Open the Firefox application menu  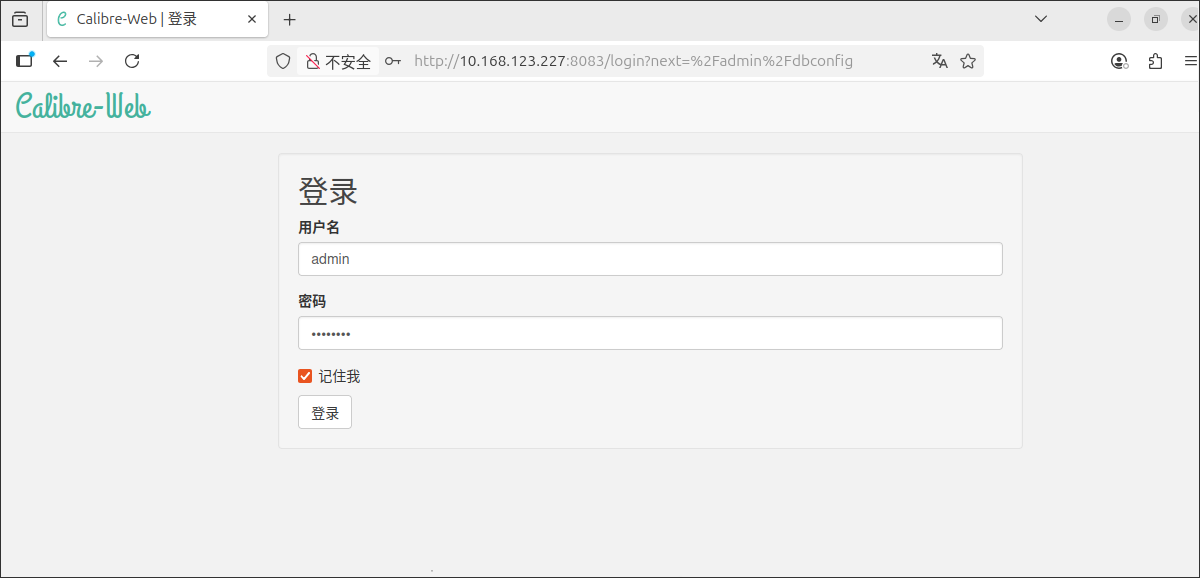coord(1190,61)
